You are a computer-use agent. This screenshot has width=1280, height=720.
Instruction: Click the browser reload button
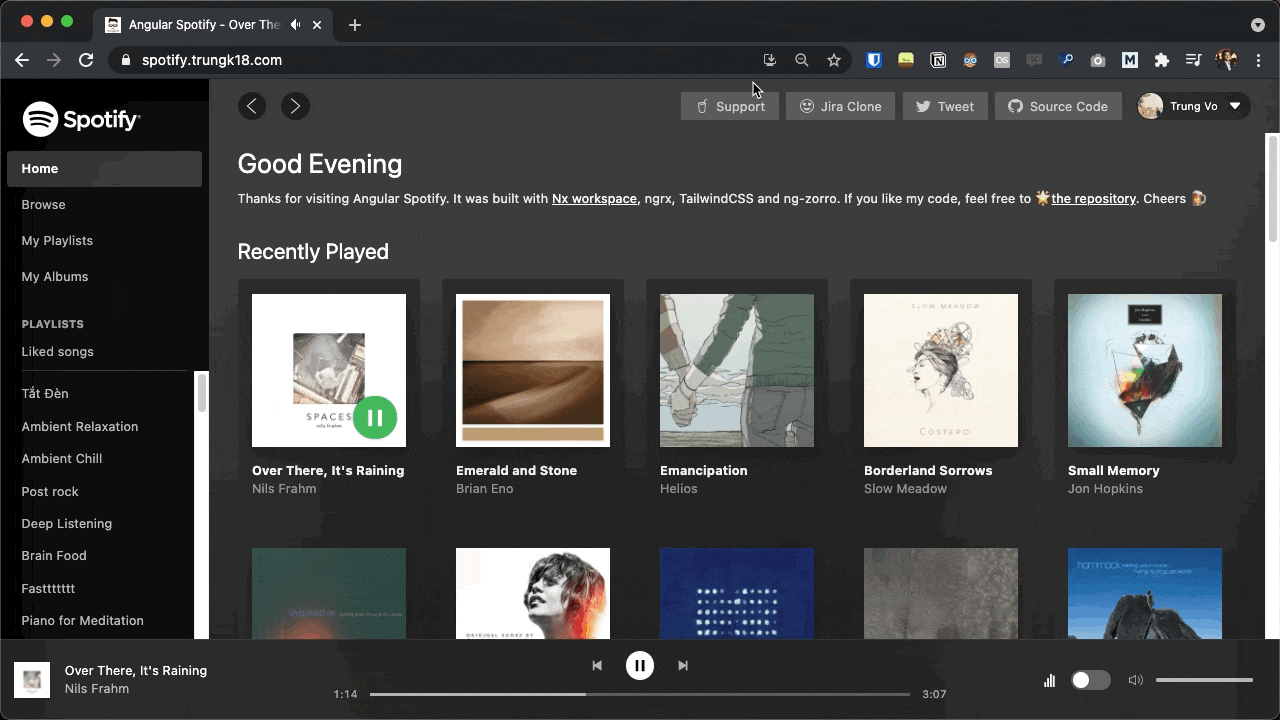(86, 60)
